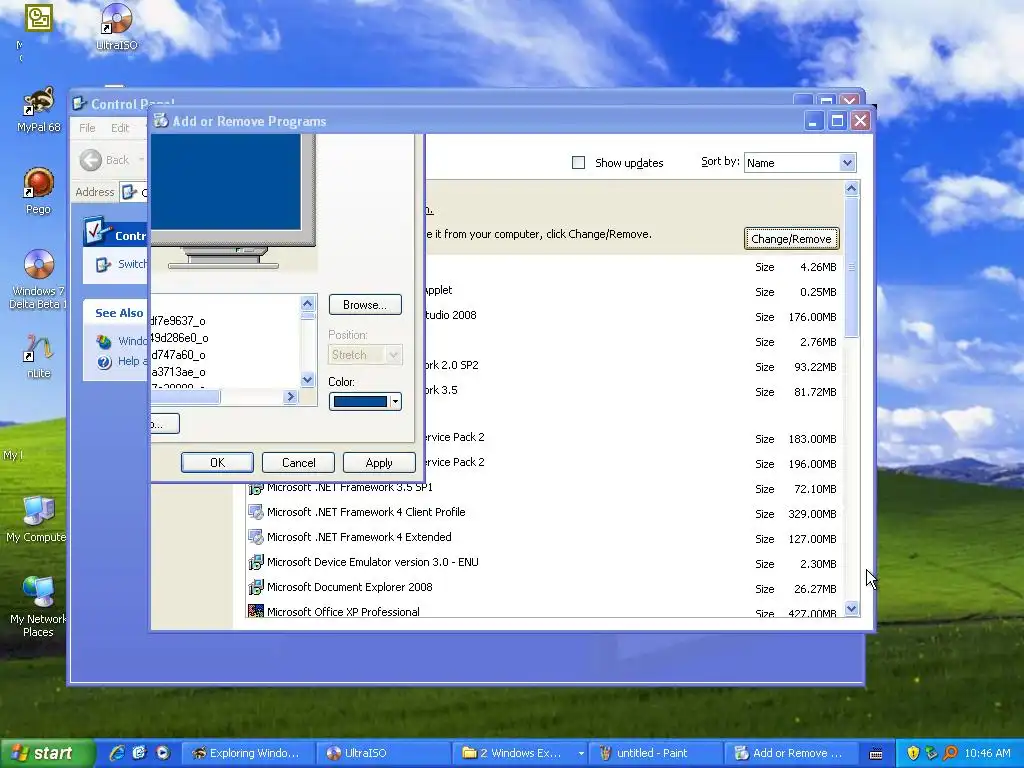Image resolution: width=1024 pixels, height=768 pixels.
Task: Open the File menu in Control Panel
Action: point(88,128)
